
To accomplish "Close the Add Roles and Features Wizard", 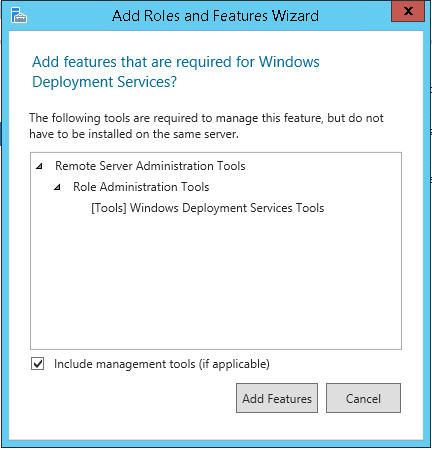I will (408, 11).
